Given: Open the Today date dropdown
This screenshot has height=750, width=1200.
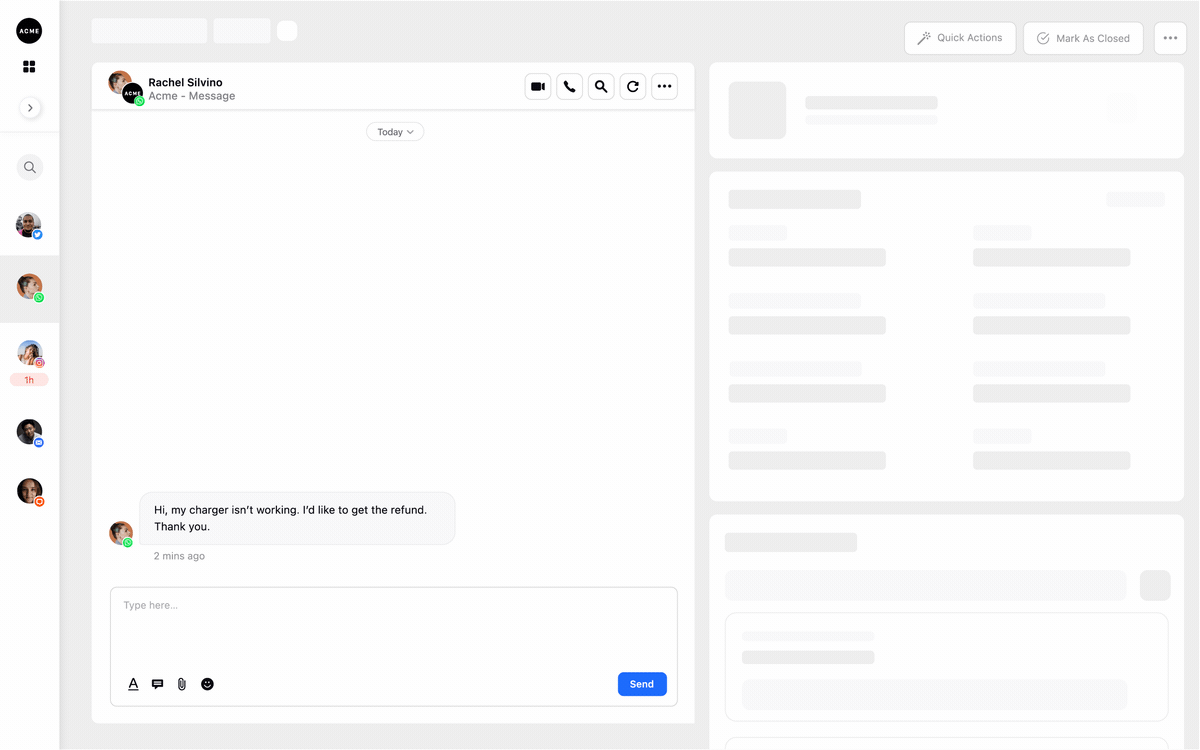Looking at the screenshot, I should click(395, 132).
